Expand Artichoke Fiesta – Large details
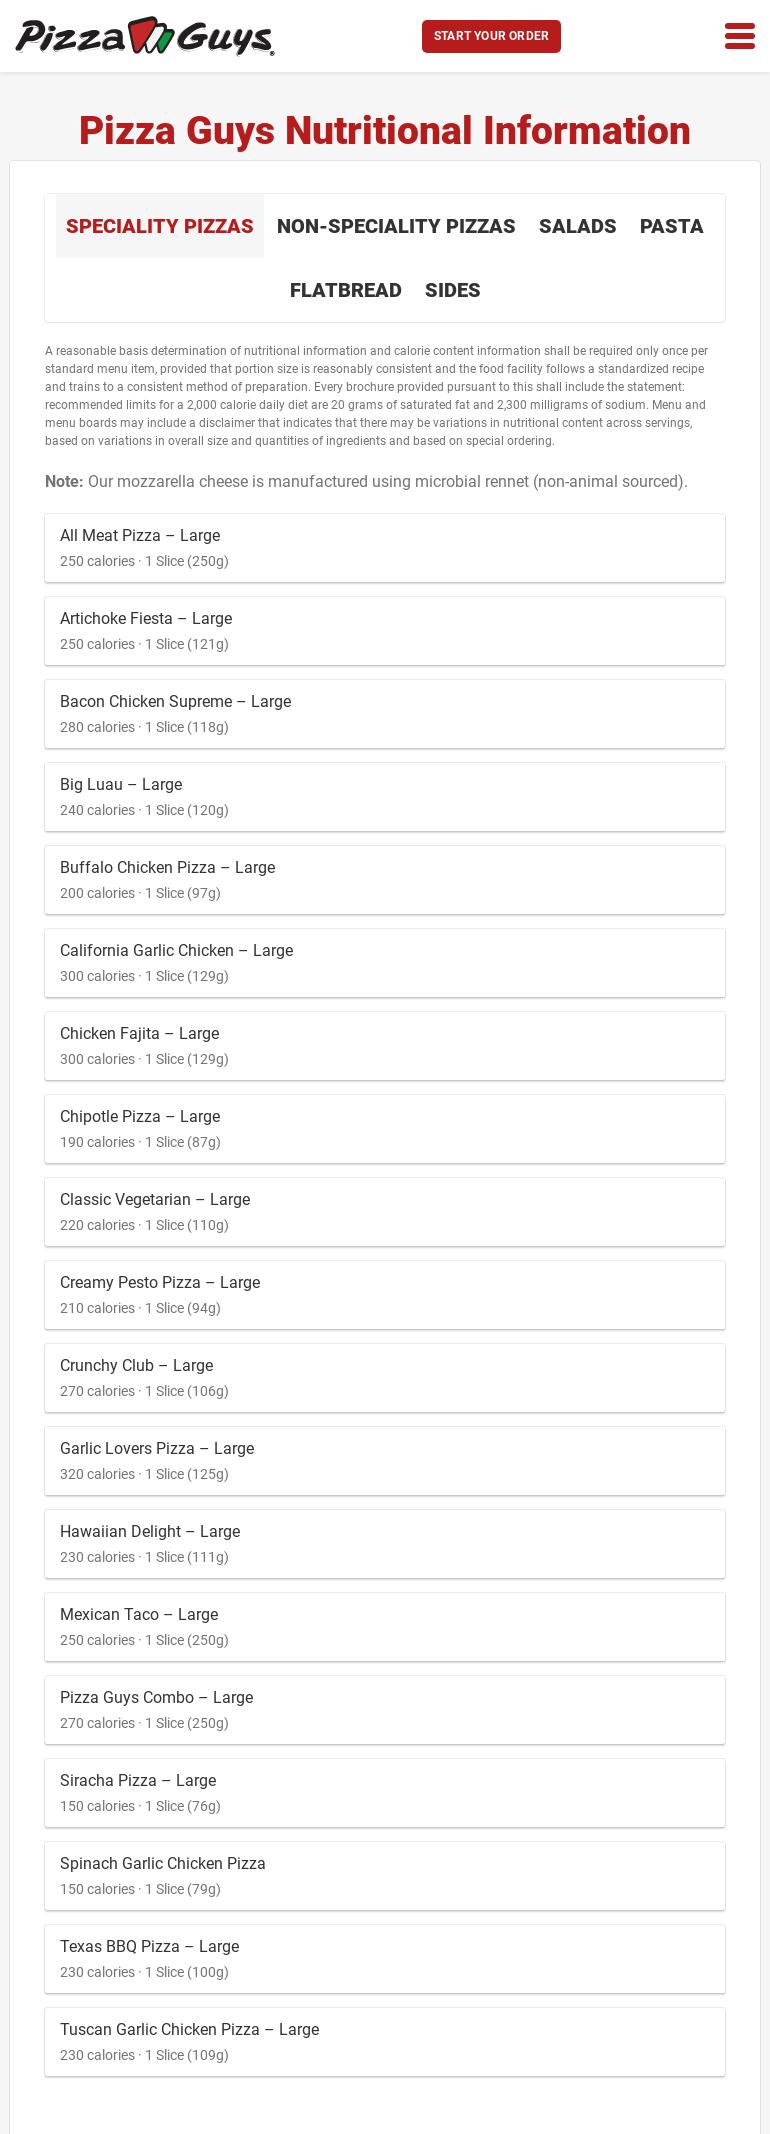This screenshot has width=770, height=2134. pos(385,631)
